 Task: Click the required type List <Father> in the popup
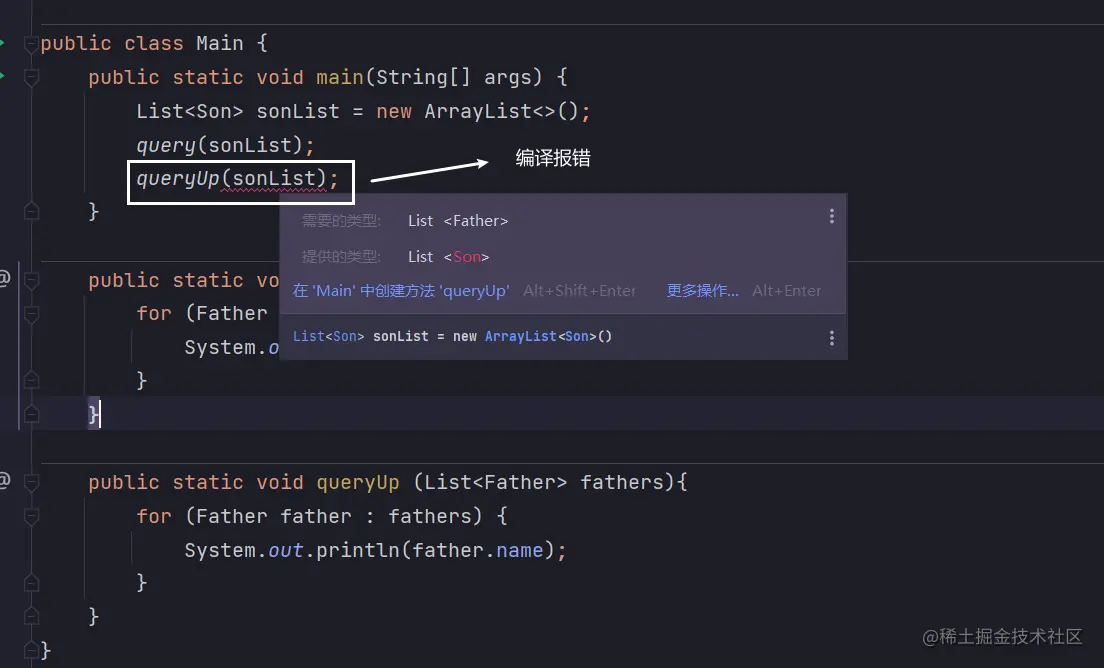pyautogui.click(x=458, y=221)
